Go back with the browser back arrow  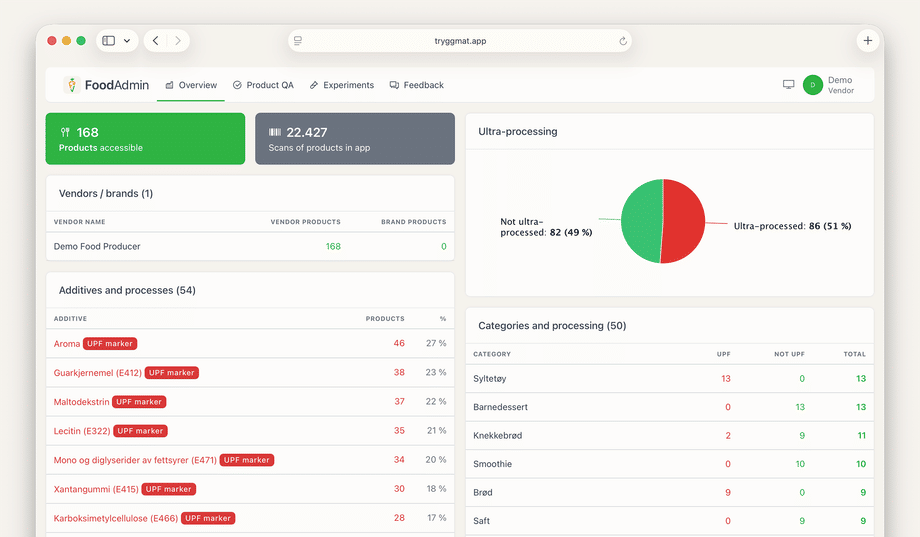coord(155,40)
